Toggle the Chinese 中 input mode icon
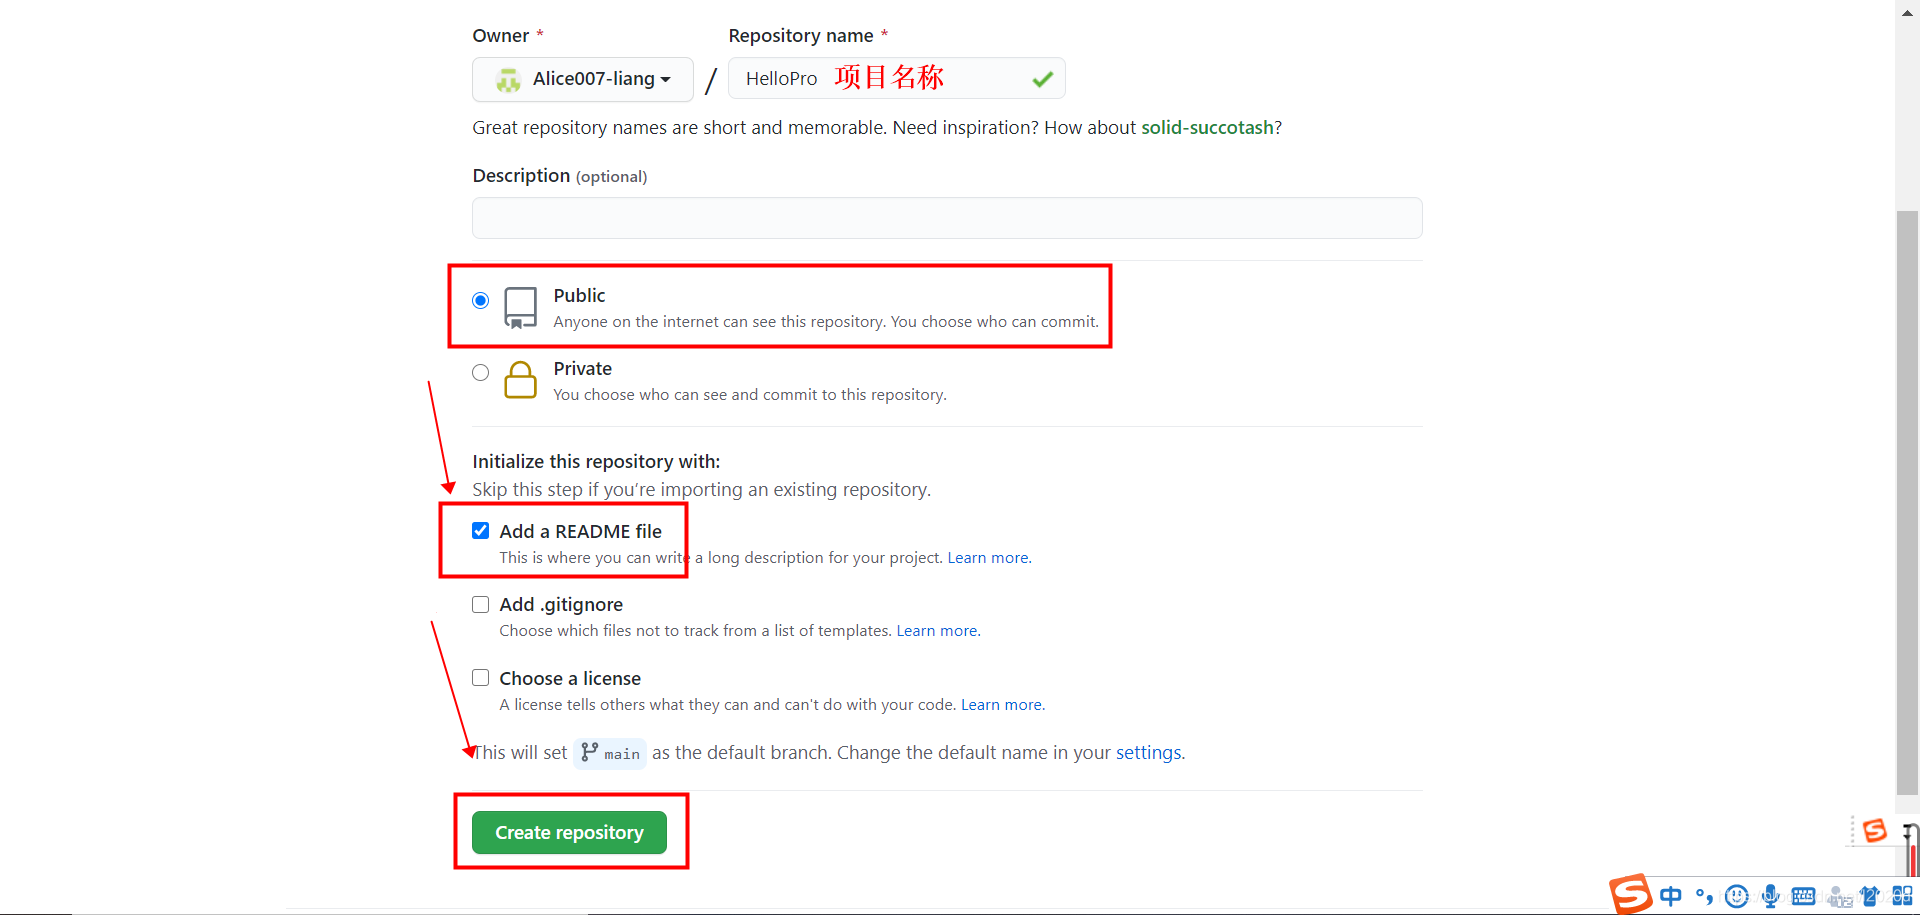1920x915 pixels. pos(1670,896)
